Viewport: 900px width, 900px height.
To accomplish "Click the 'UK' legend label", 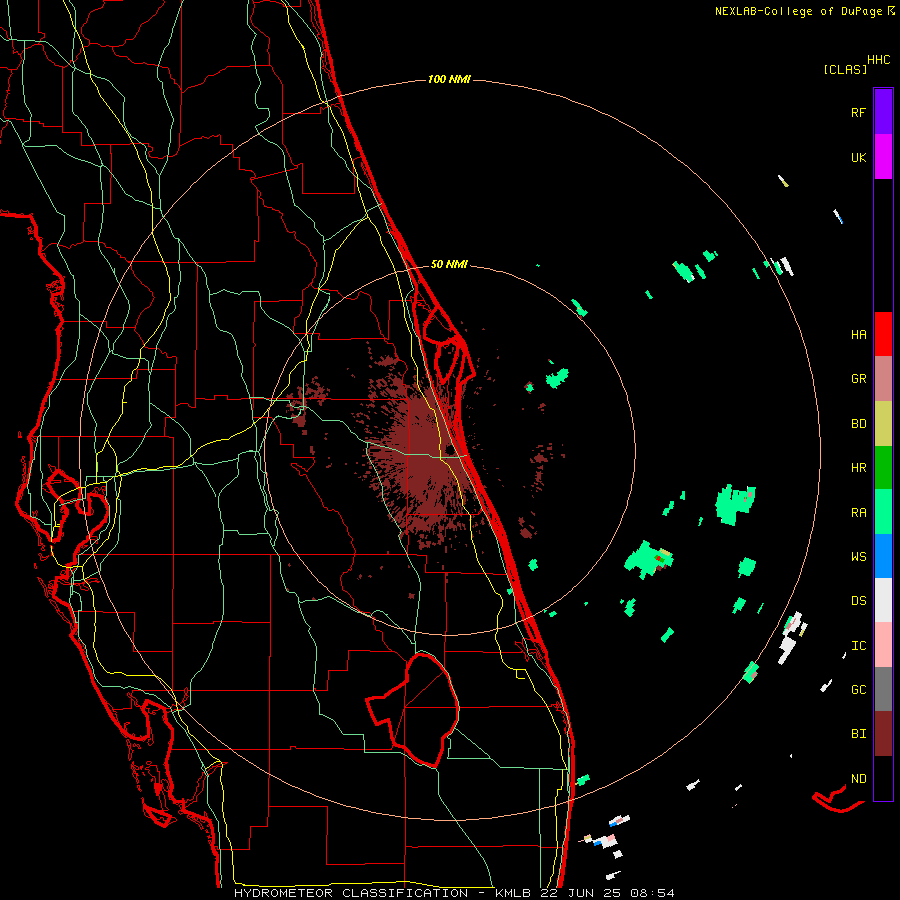I will click(858, 157).
